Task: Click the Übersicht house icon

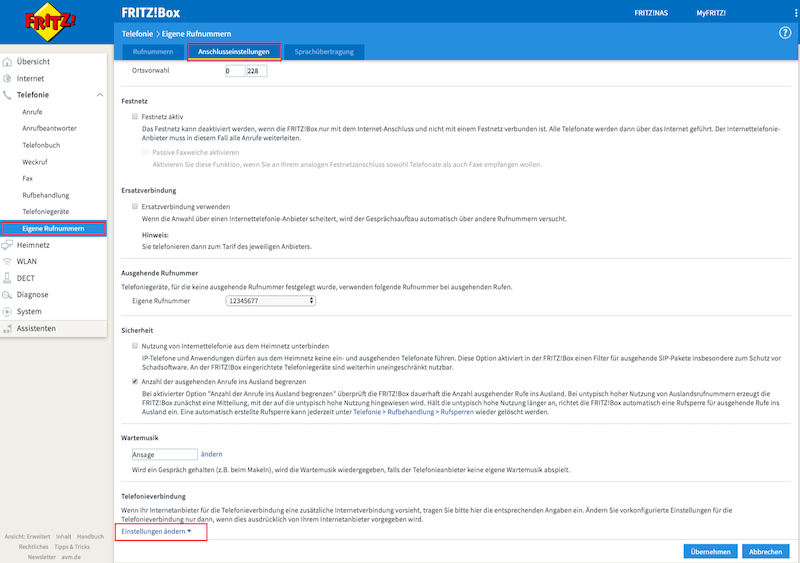Action: [x=7, y=62]
